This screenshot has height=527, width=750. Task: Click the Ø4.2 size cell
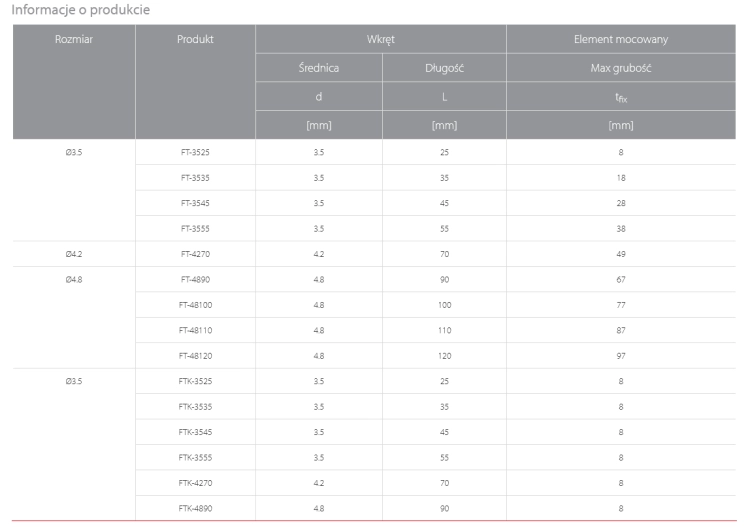[x=74, y=254]
